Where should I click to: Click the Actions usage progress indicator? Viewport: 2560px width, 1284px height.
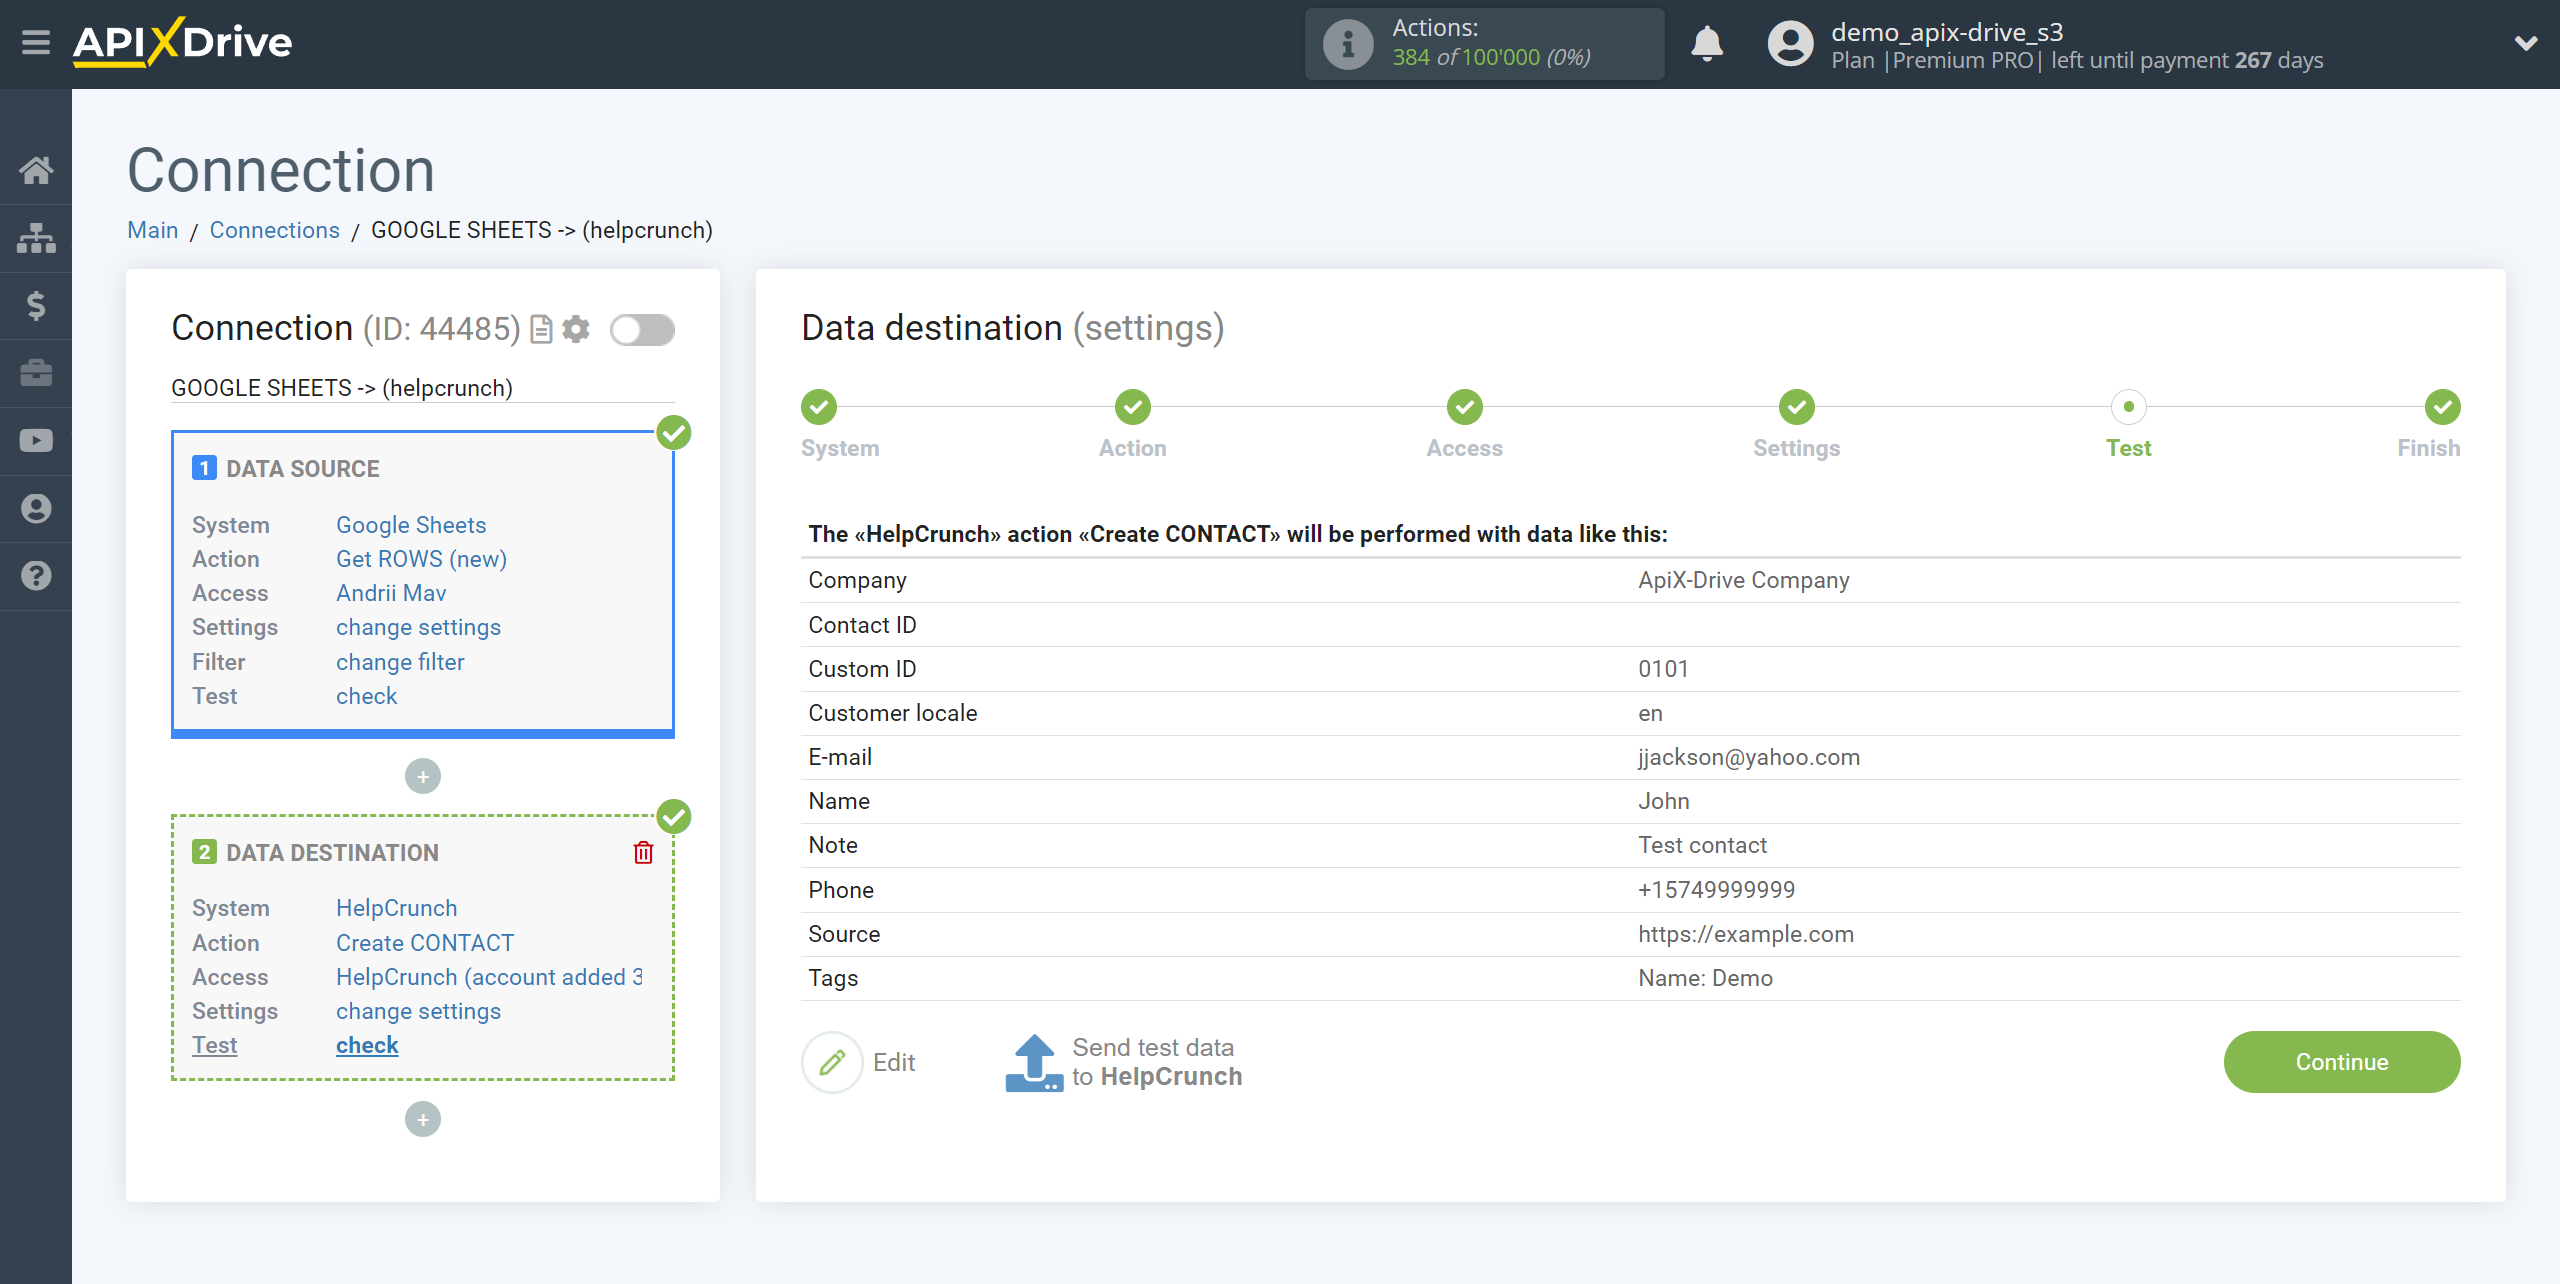point(1480,43)
